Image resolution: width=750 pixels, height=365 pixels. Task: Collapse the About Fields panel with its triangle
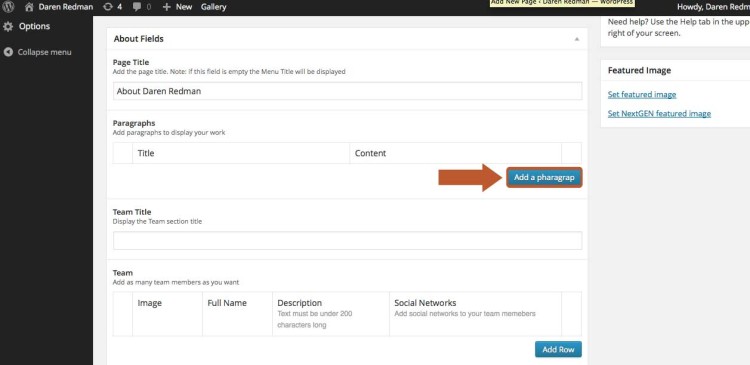(577, 39)
